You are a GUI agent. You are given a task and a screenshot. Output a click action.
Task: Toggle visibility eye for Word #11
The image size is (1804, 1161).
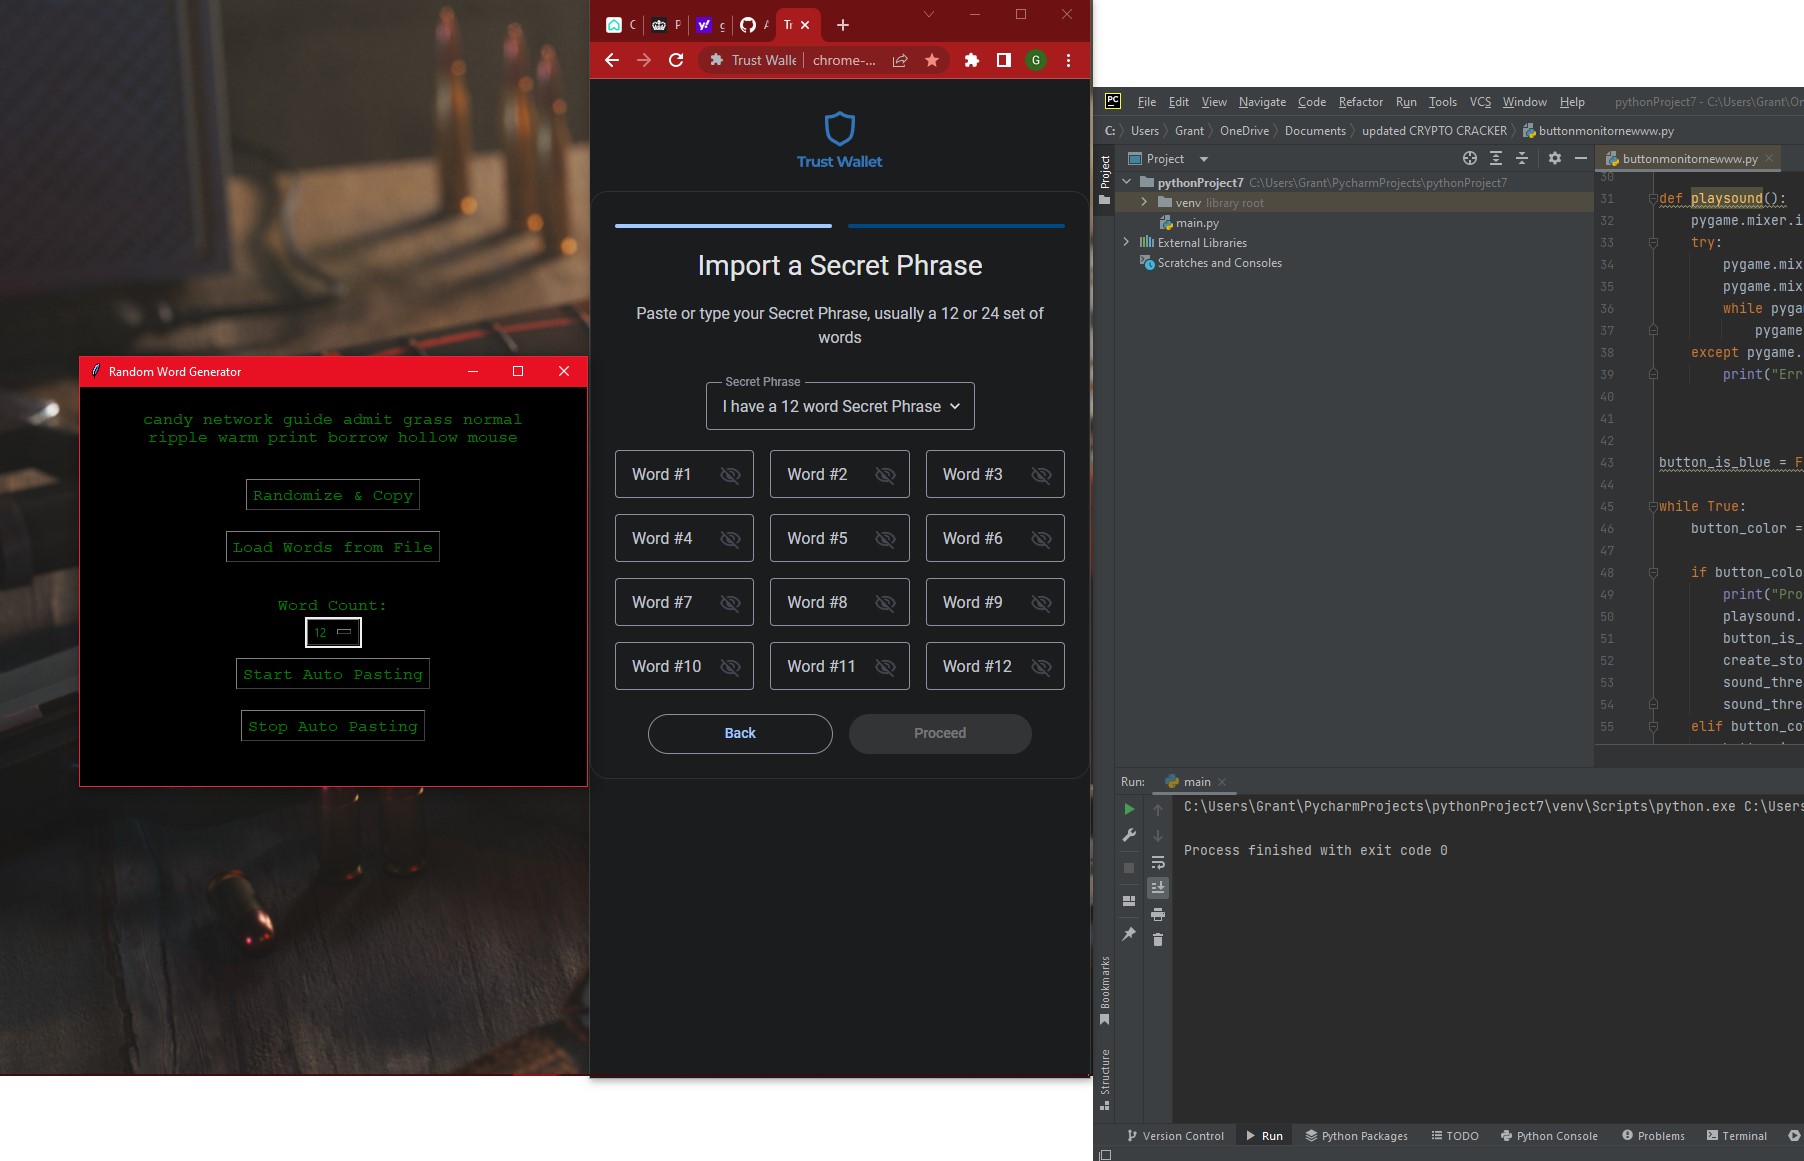pyautogui.click(x=885, y=667)
